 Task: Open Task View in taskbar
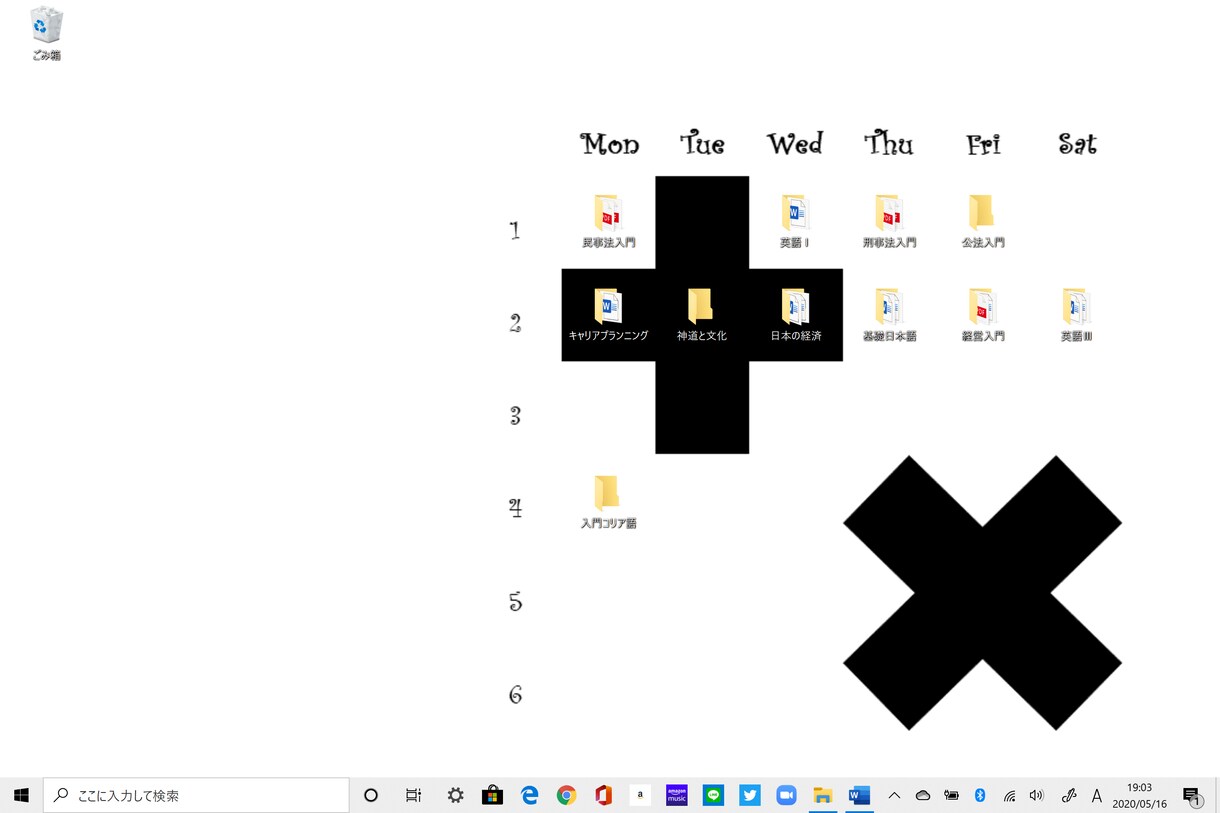(413, 795)
